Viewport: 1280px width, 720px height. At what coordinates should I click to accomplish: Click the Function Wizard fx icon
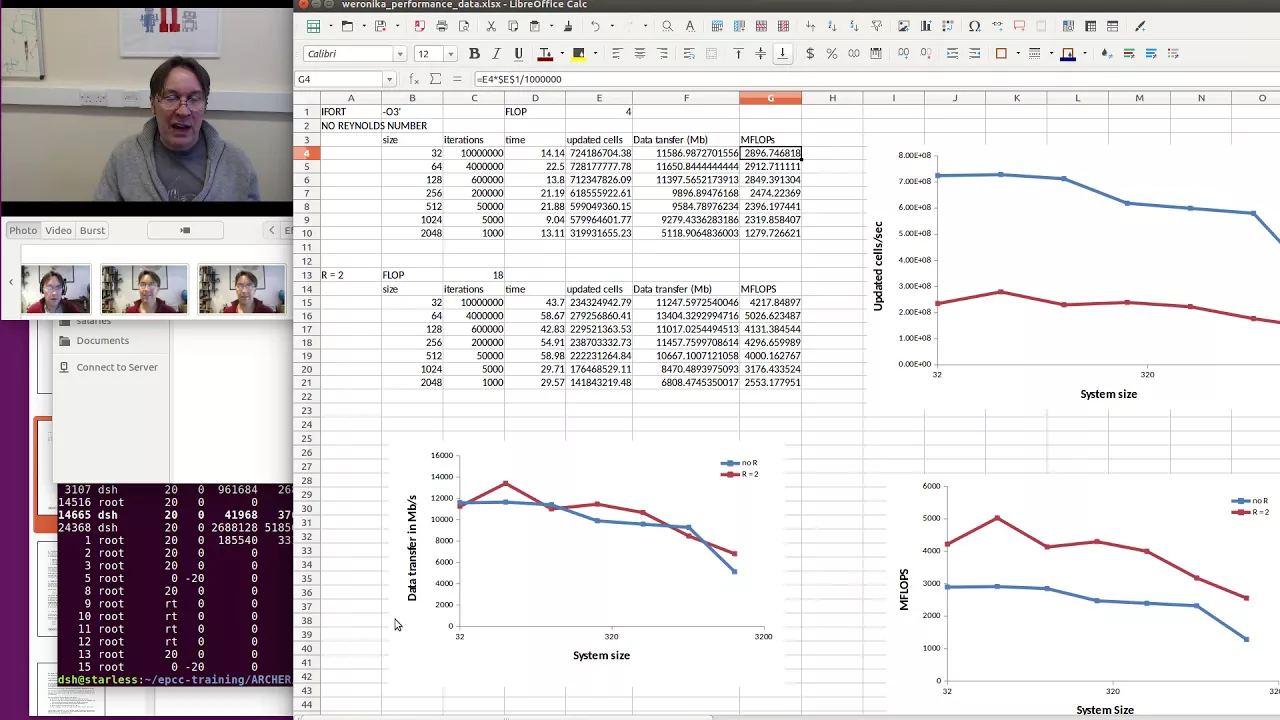pos(414,79)
